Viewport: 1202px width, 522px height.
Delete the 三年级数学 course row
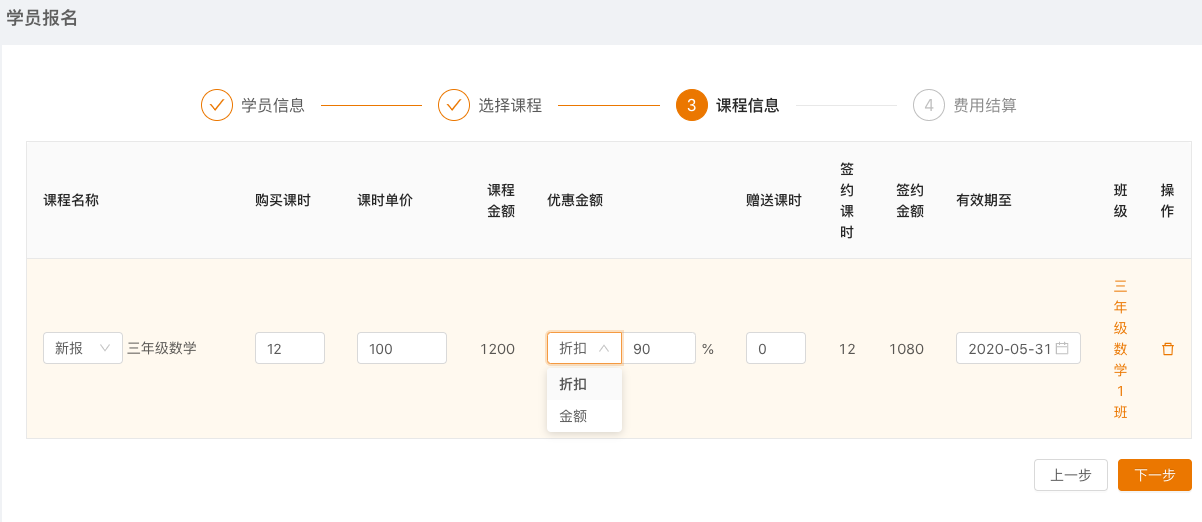1167,349
